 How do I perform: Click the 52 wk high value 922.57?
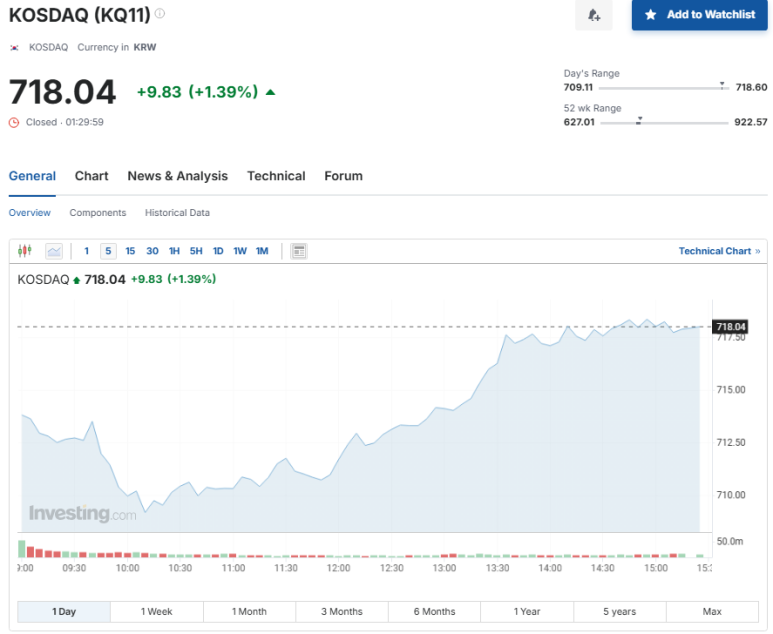pyautogui.click(x=751, y=122)
